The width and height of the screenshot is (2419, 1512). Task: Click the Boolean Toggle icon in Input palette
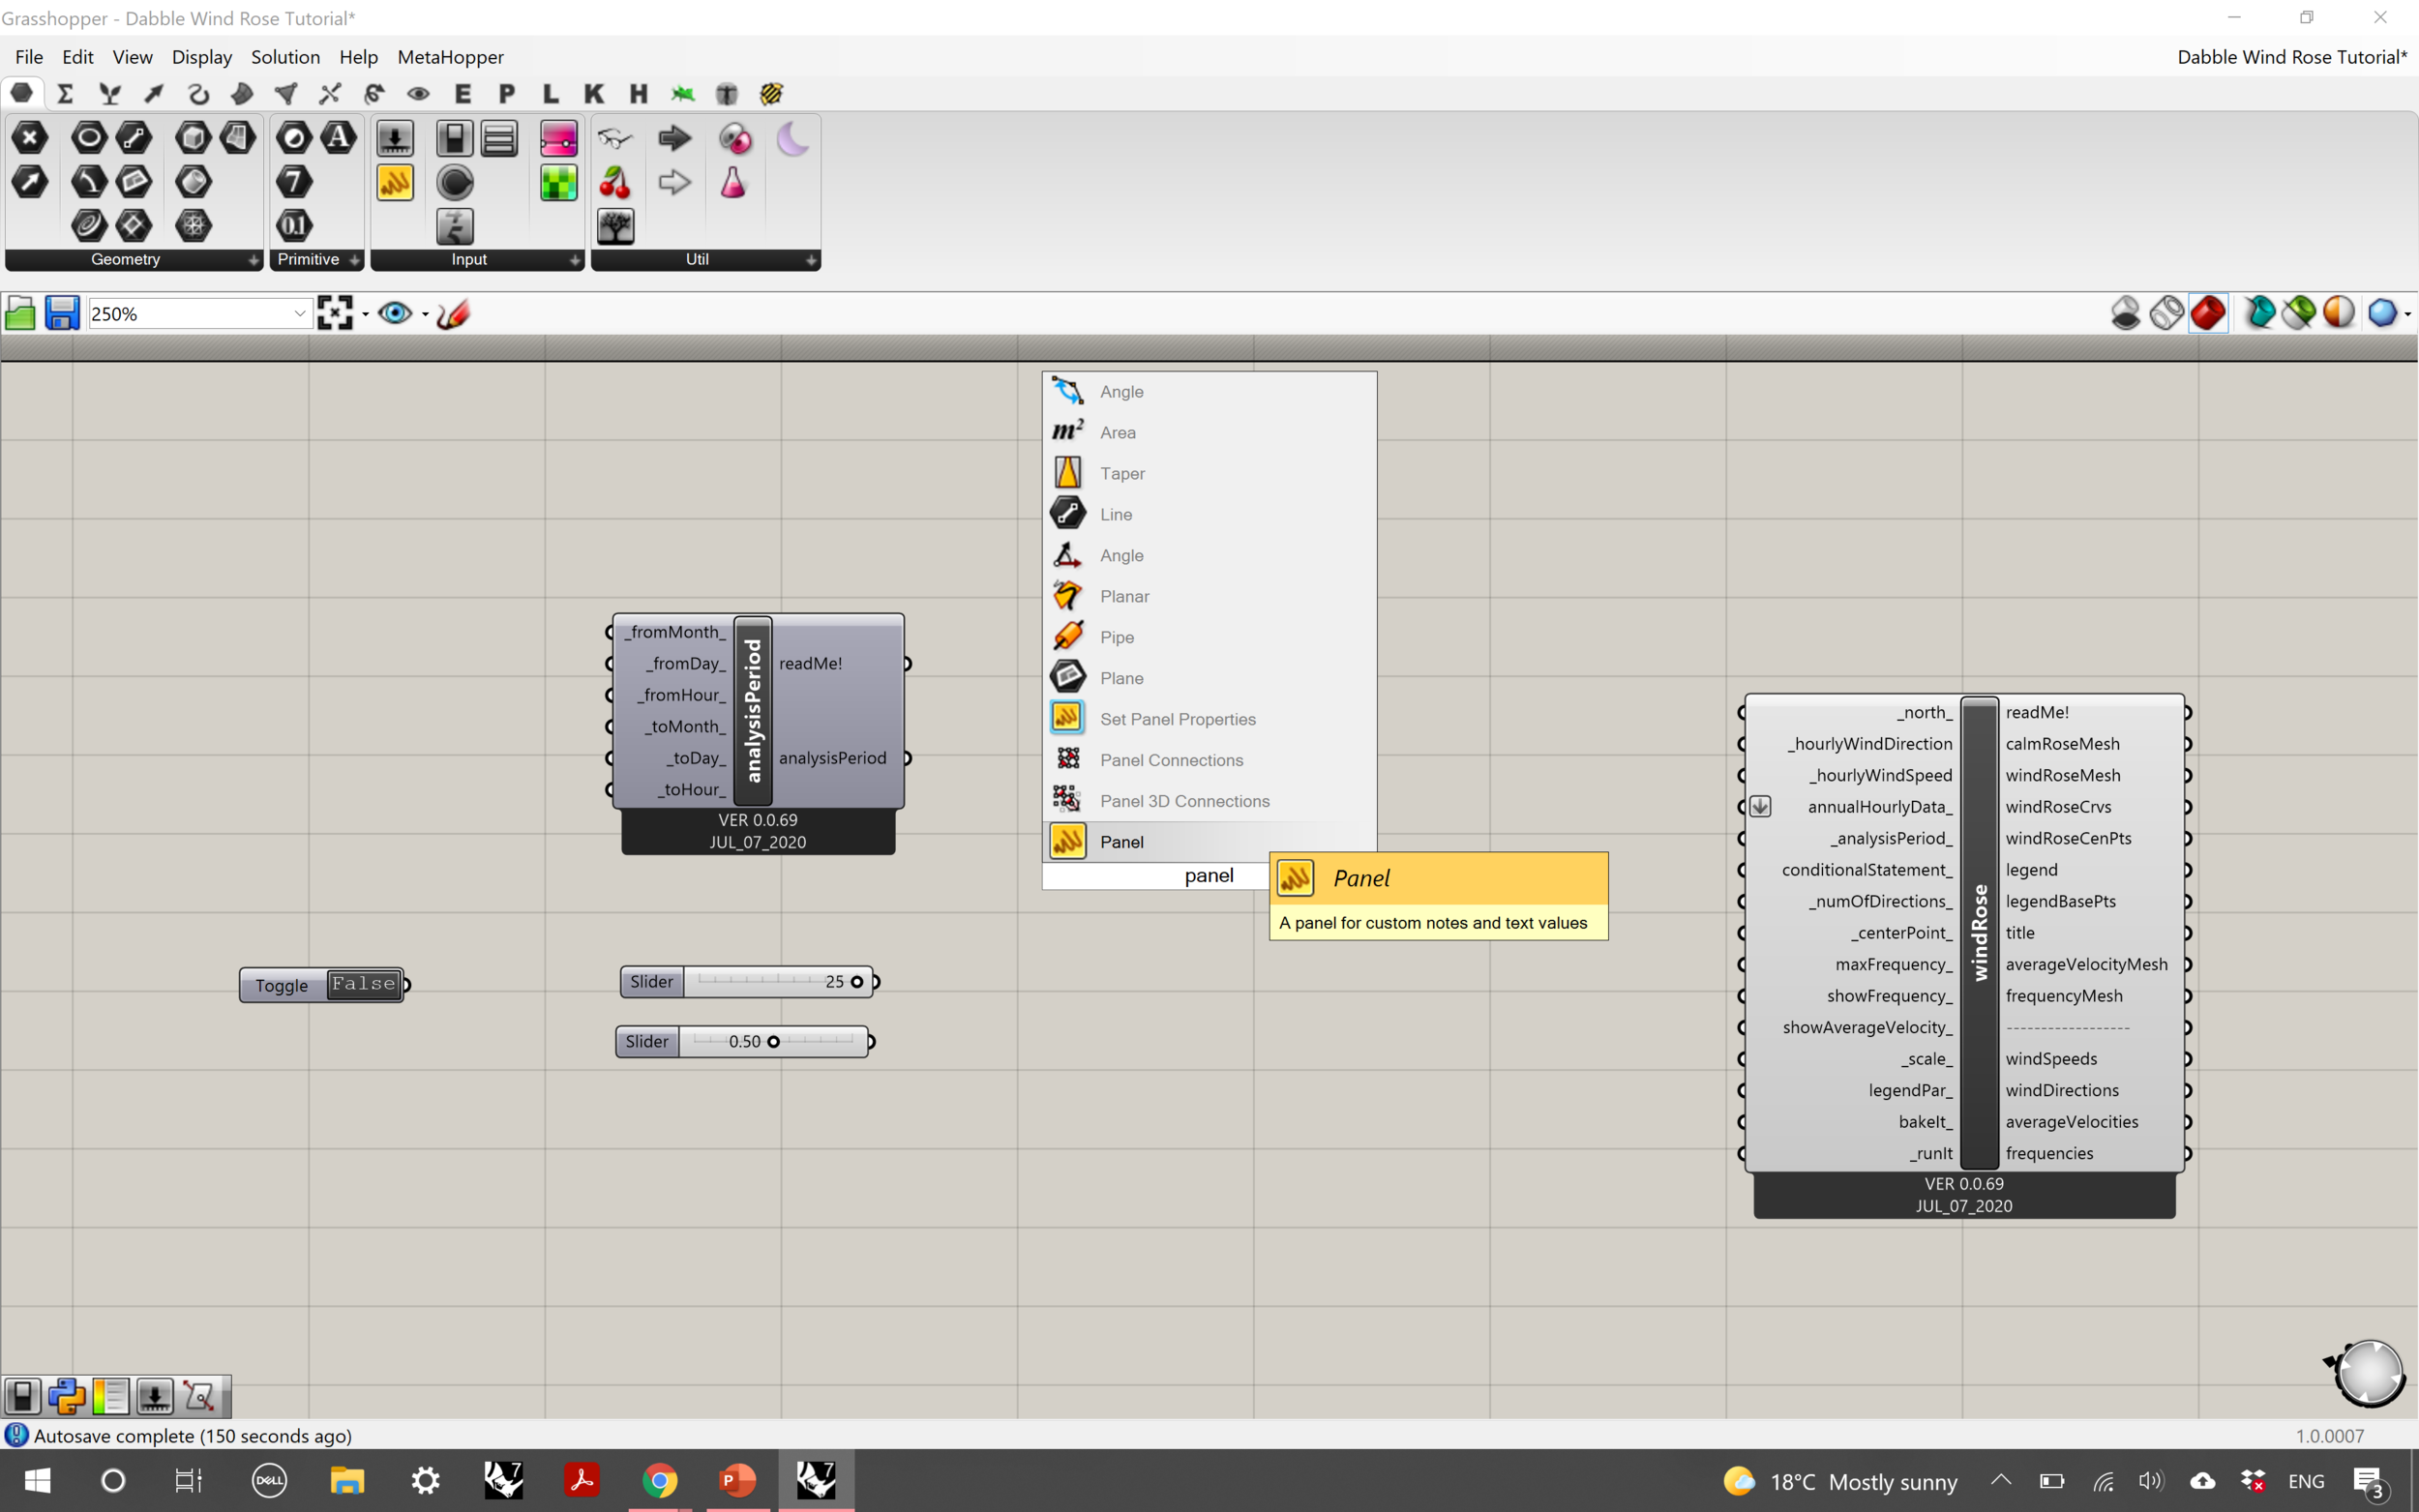tap(454, 138)
